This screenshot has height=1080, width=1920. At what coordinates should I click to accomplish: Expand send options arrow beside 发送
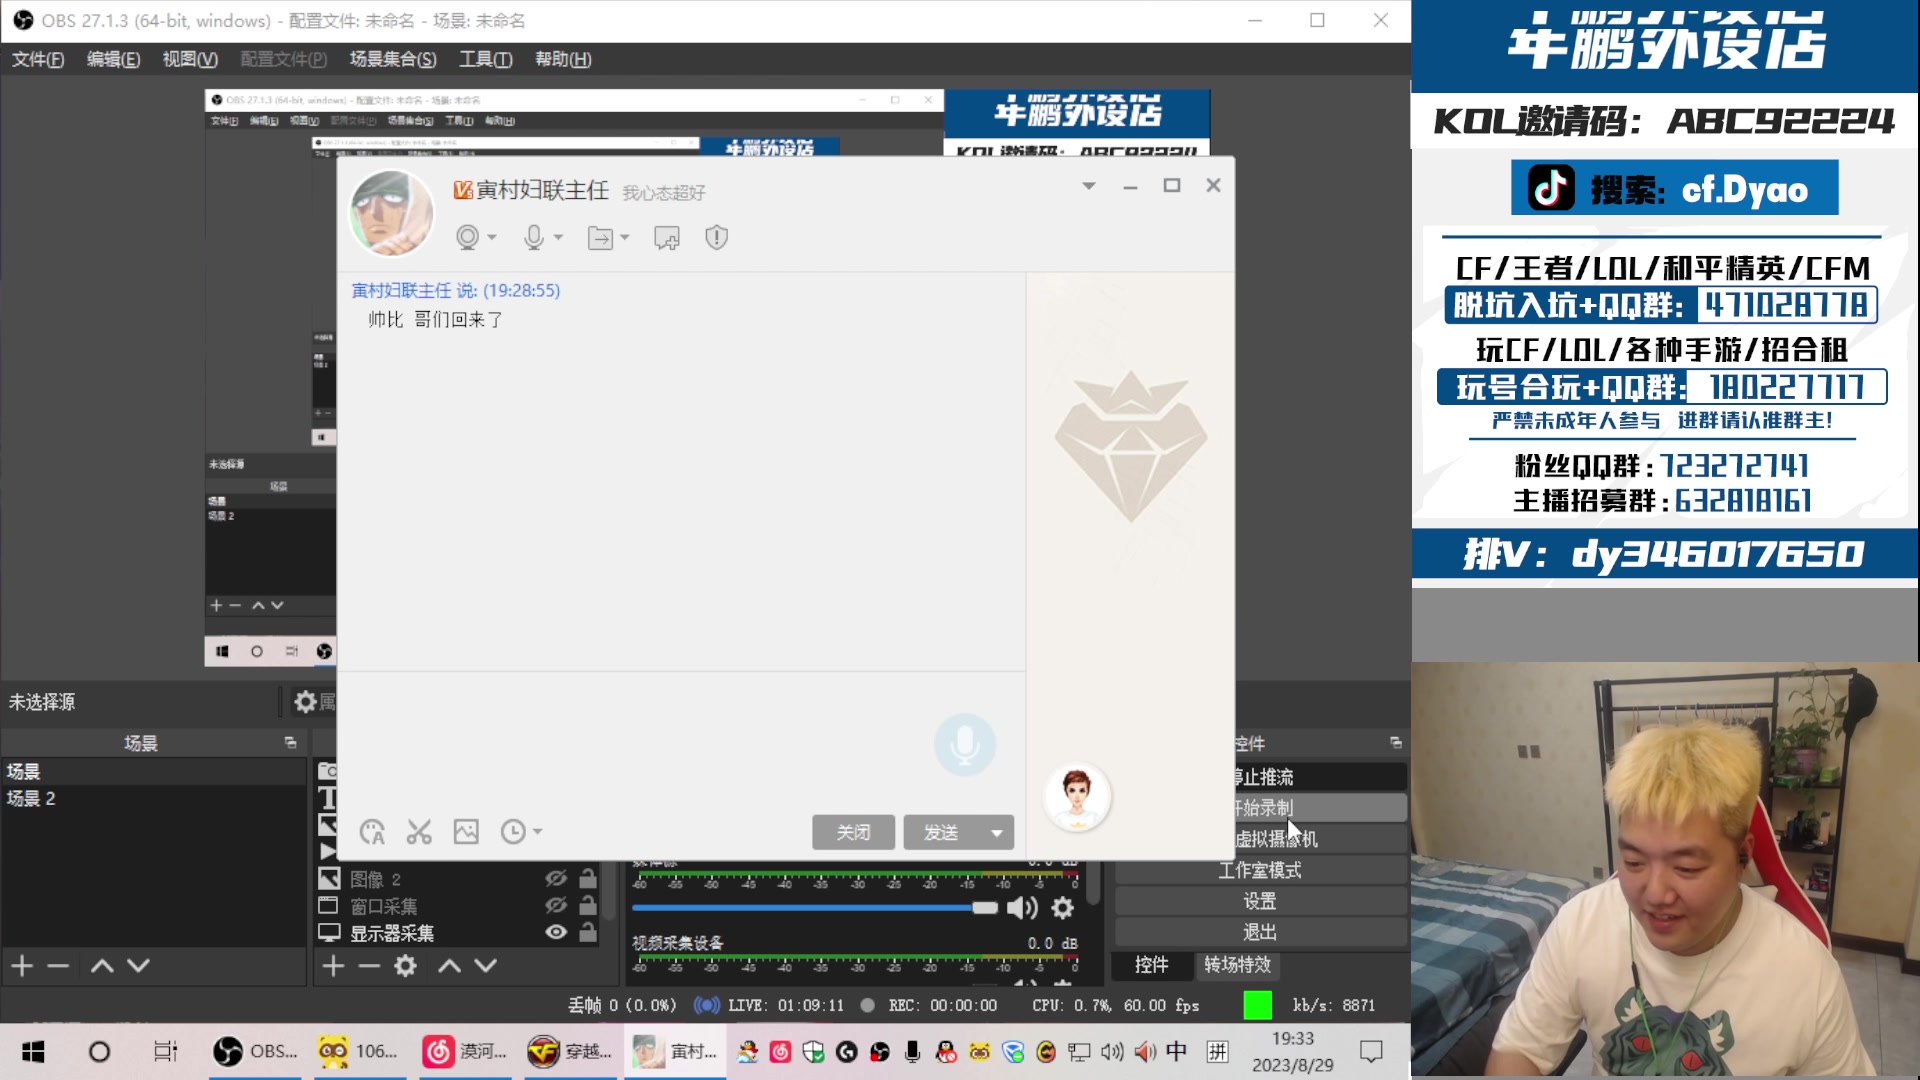[997, 833]
